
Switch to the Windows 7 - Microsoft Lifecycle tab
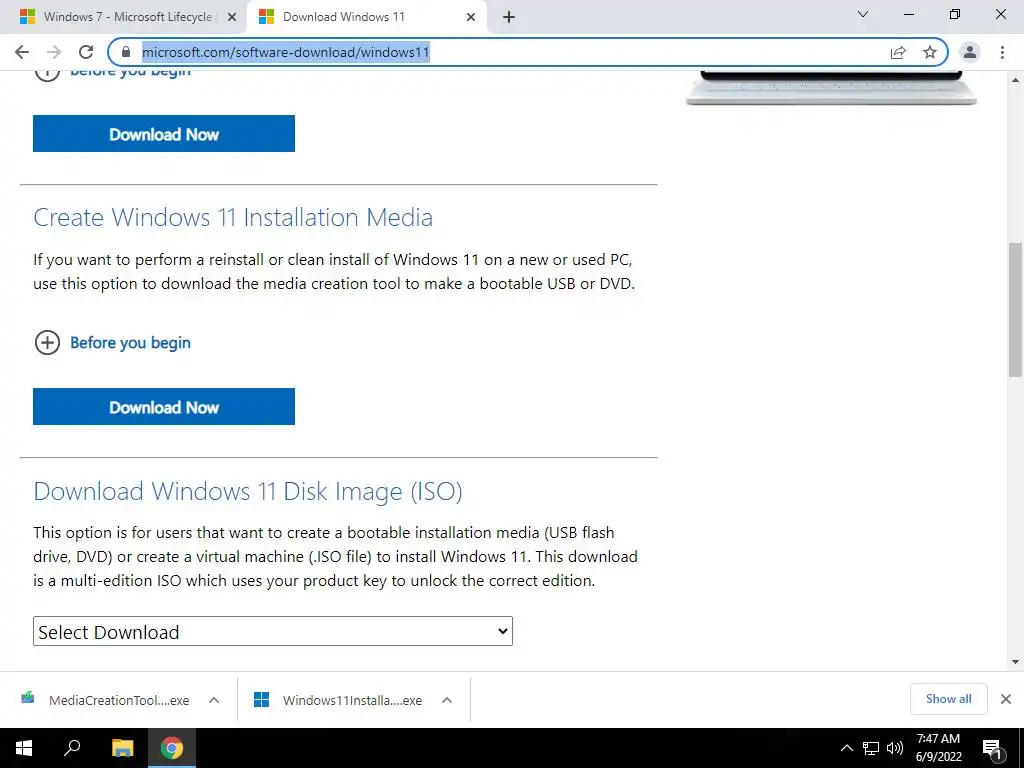[x=124, y=17]
